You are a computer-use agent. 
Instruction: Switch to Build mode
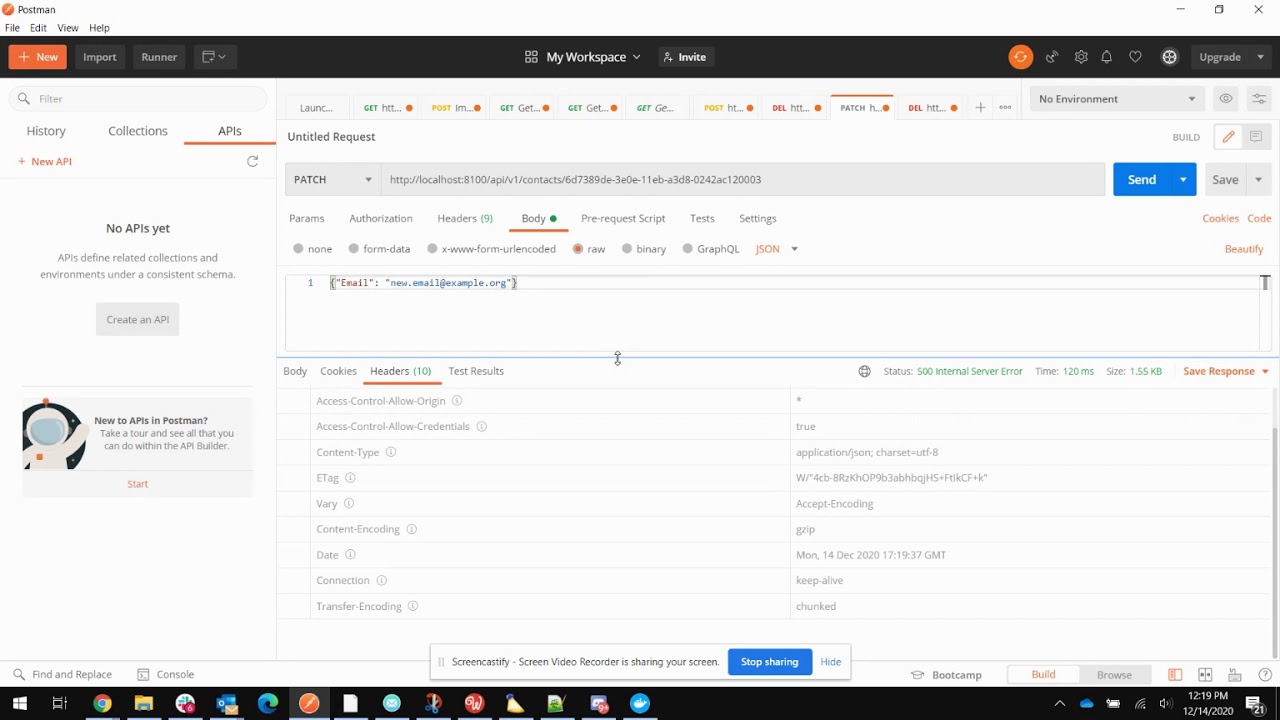(x=1043, y=675)
